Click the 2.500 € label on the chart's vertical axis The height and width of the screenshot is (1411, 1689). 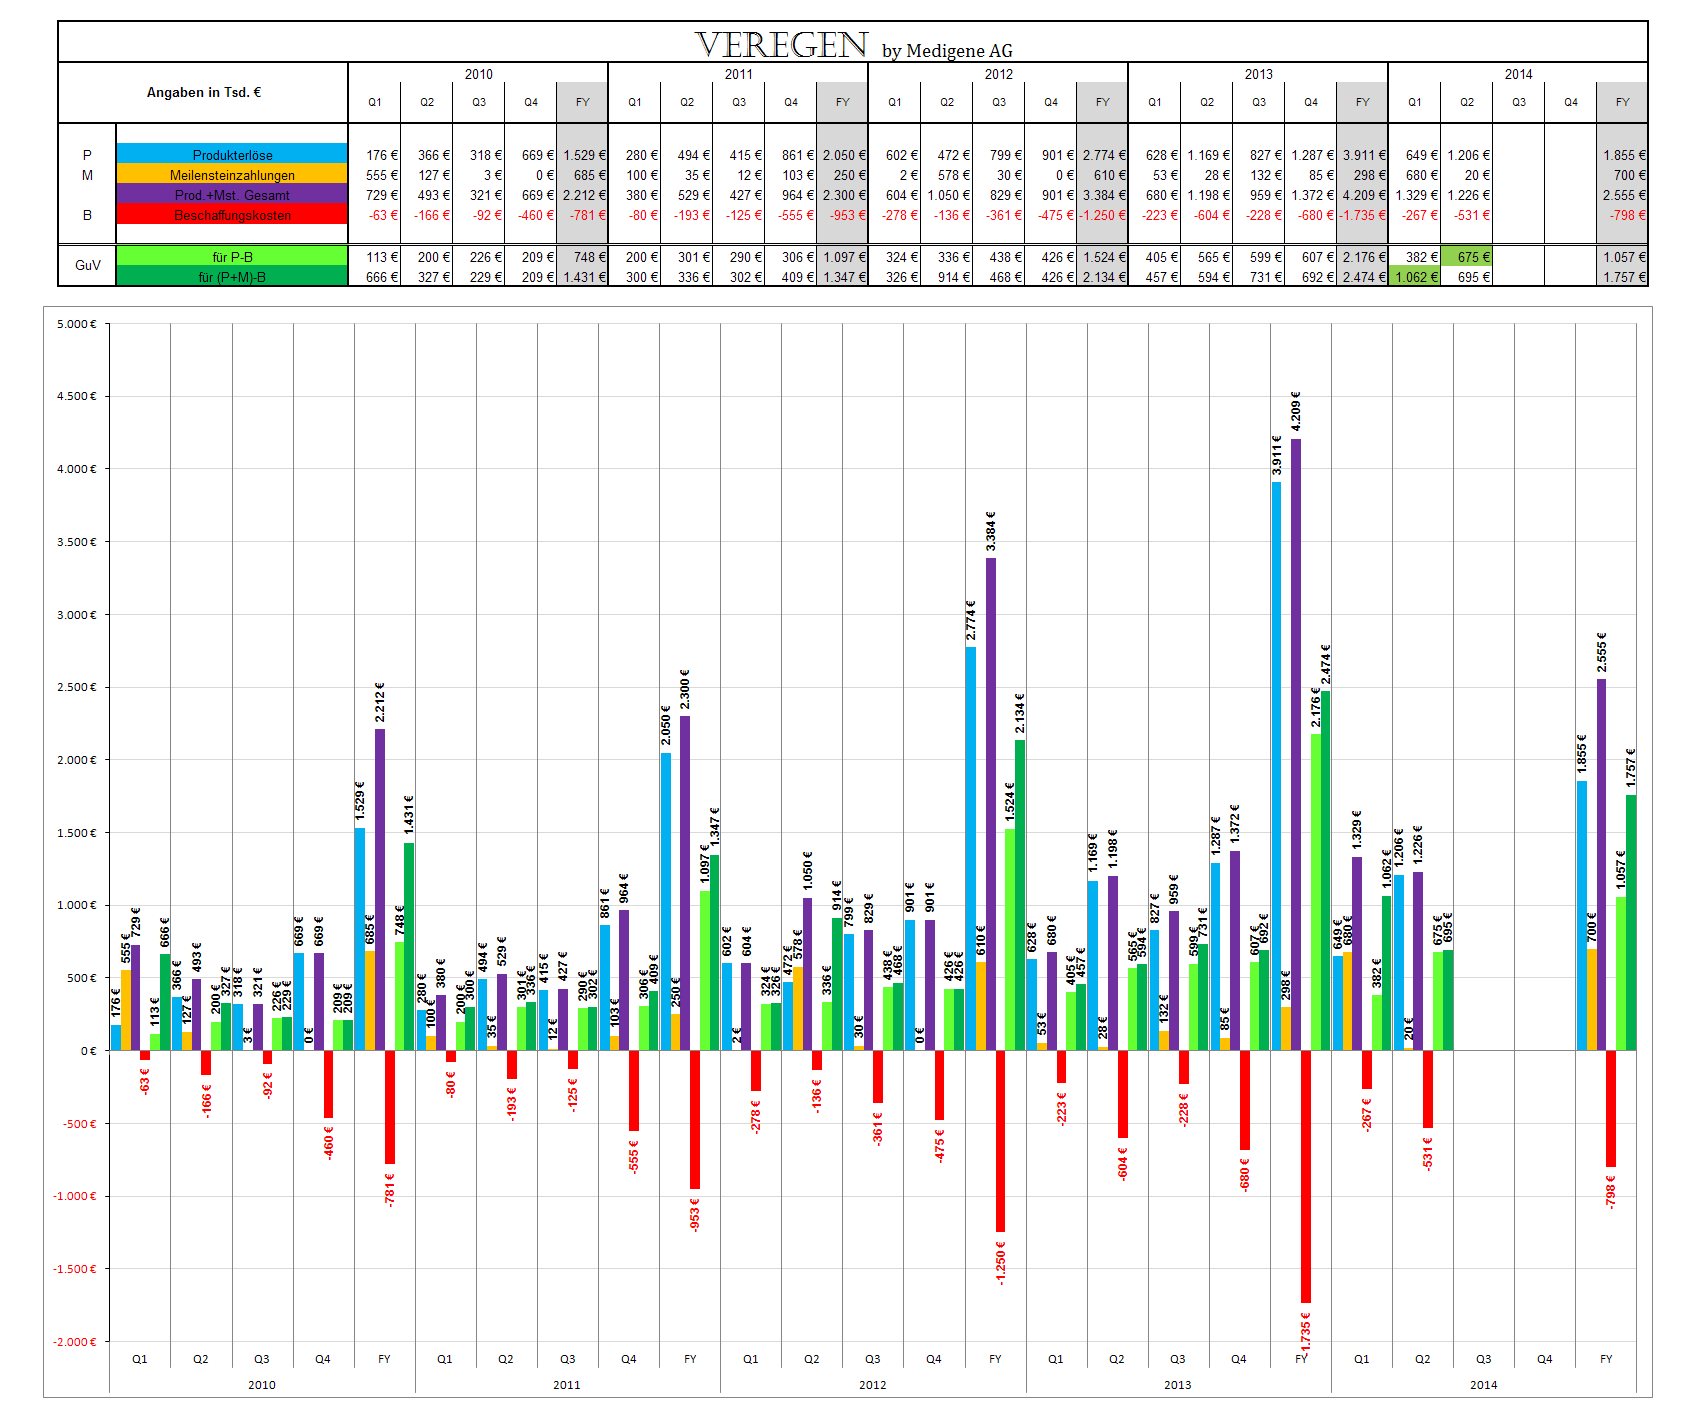point(77,687)
